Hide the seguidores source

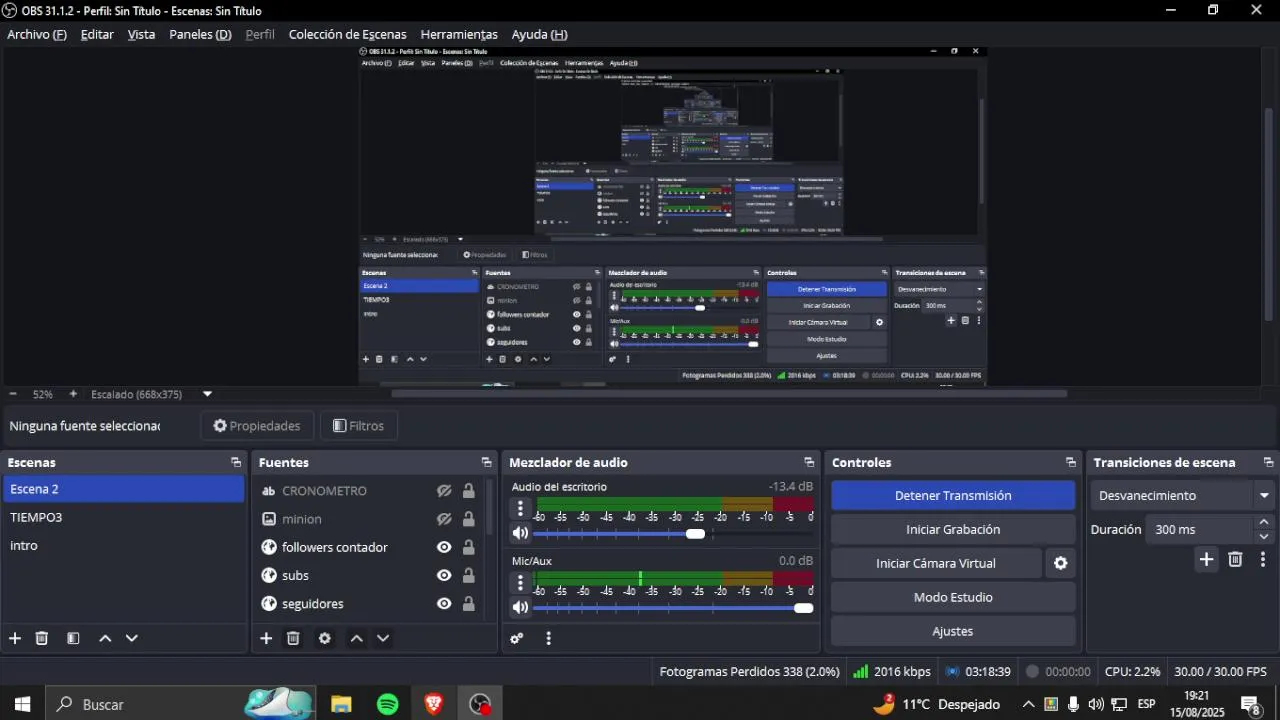point(445,604)
